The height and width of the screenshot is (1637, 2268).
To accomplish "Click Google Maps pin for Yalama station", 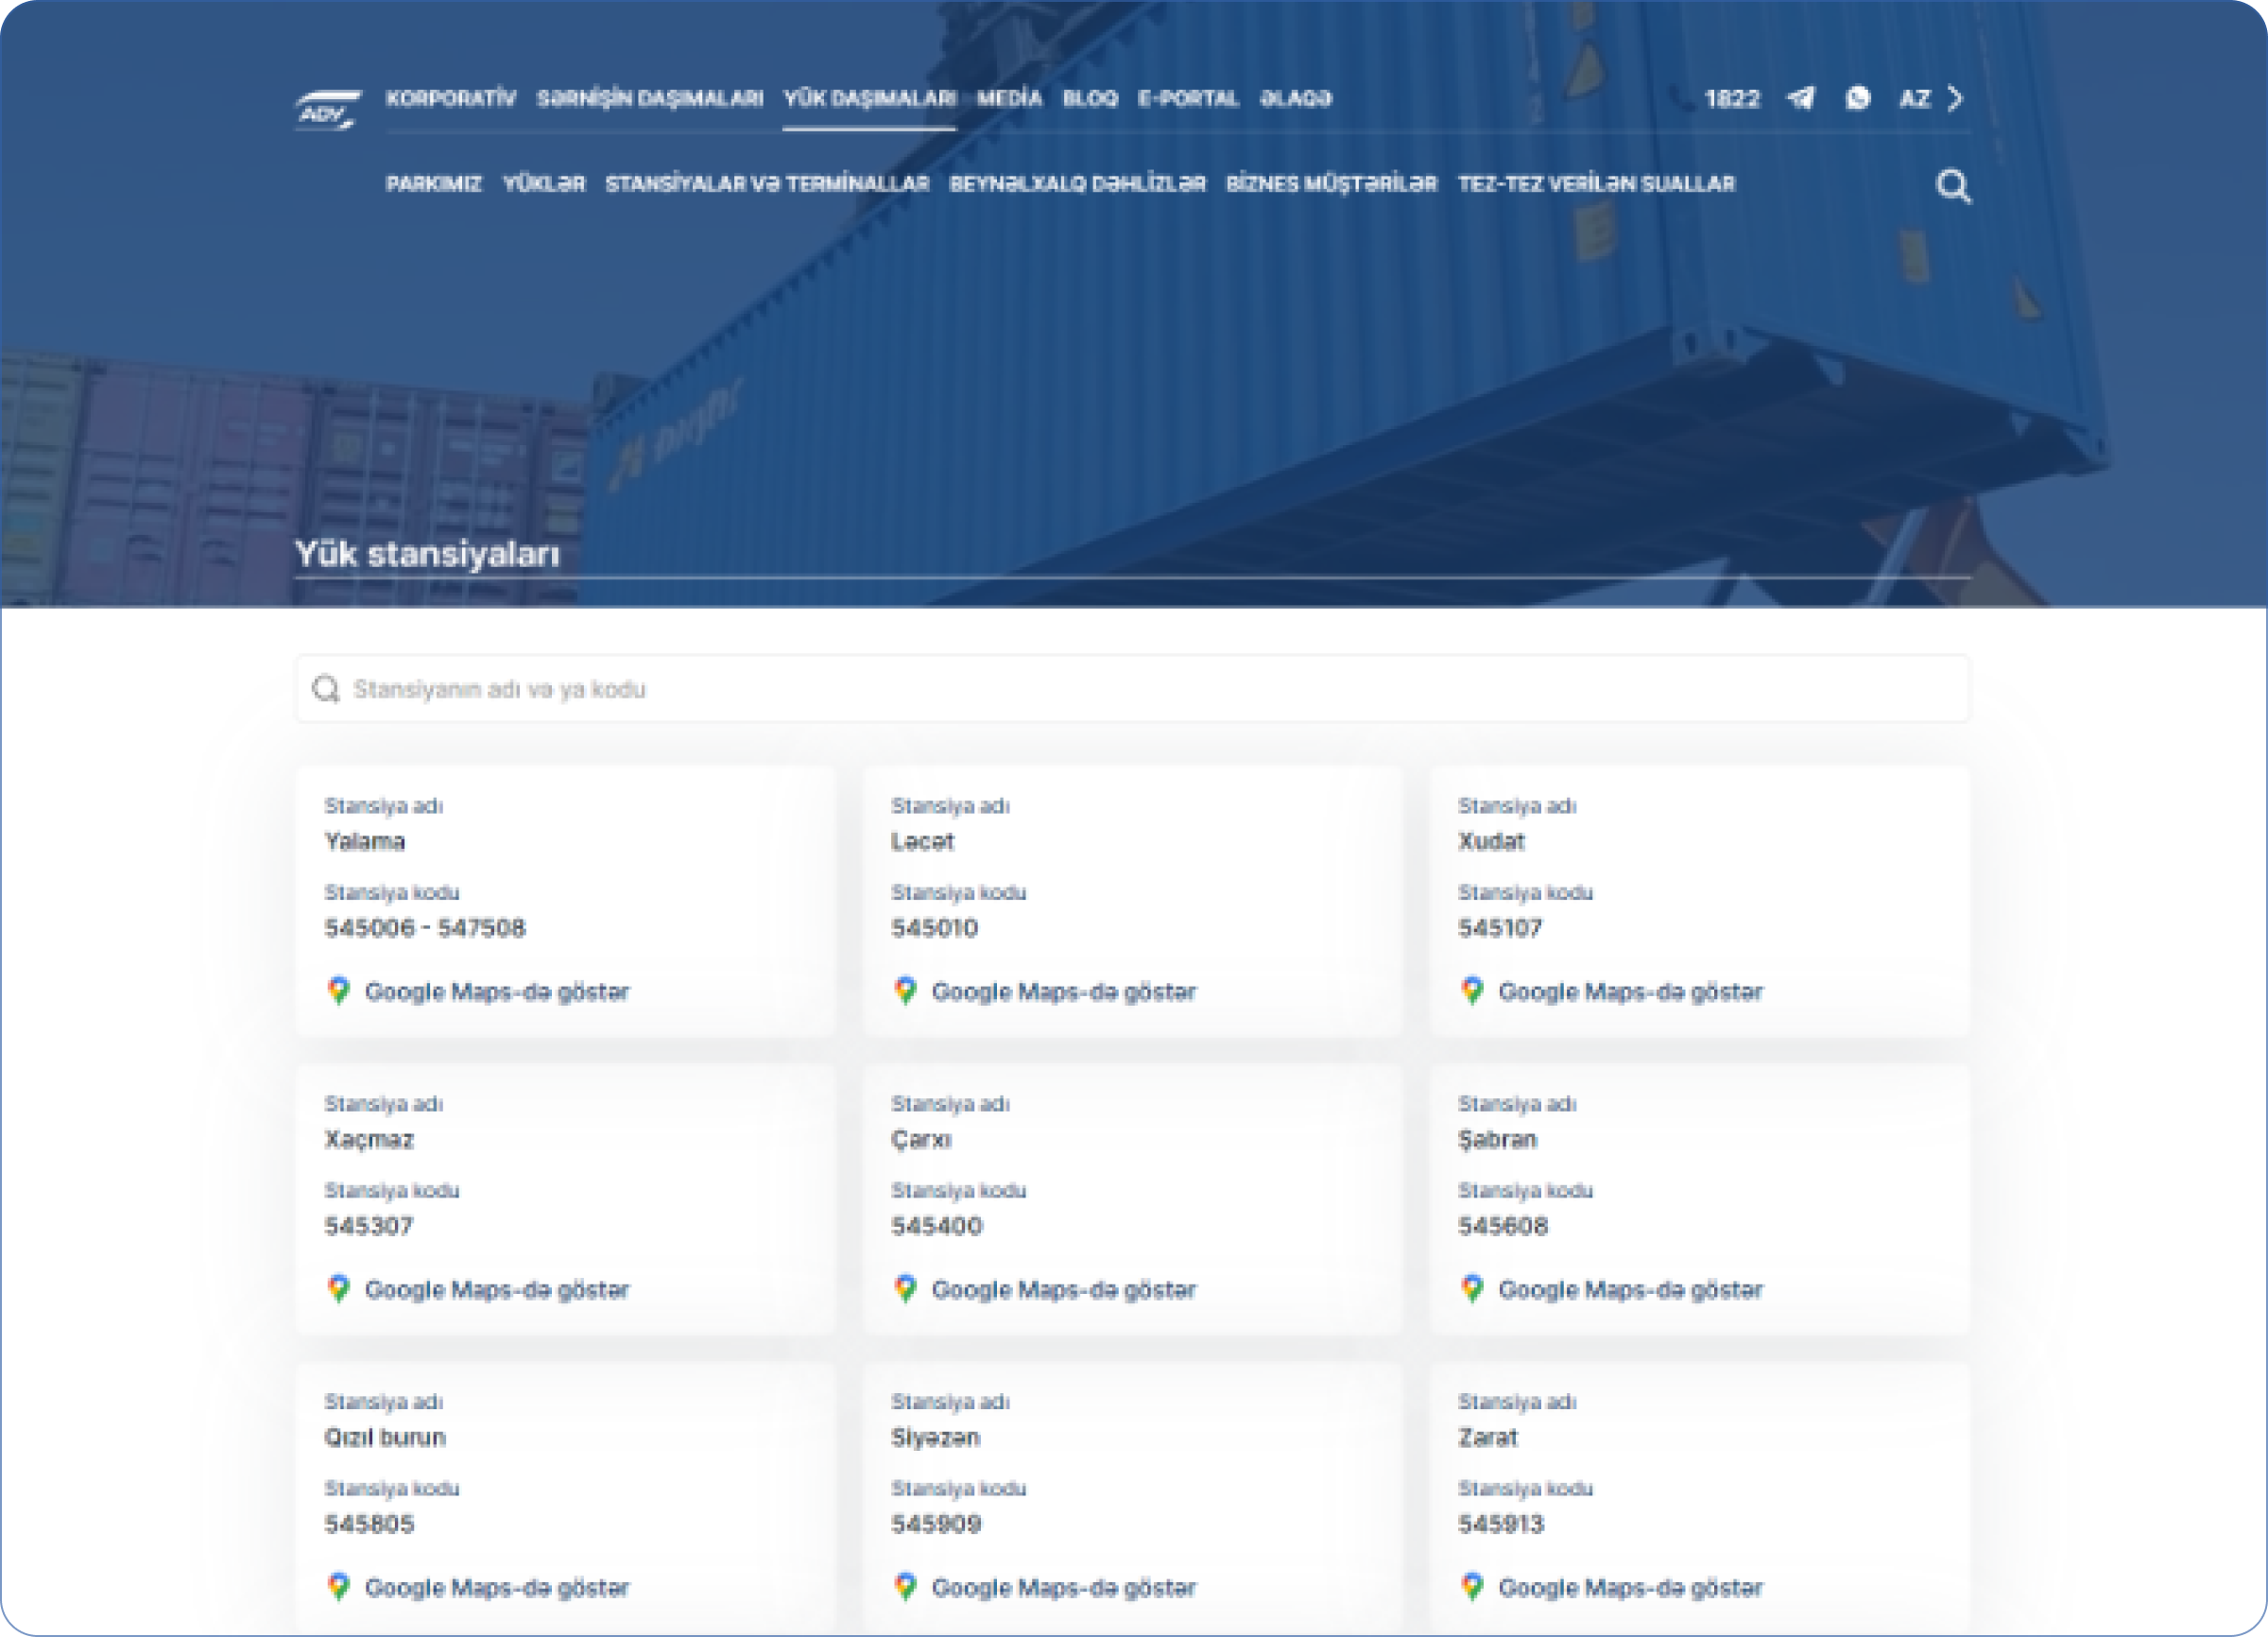I will click(x=339, y=991).
